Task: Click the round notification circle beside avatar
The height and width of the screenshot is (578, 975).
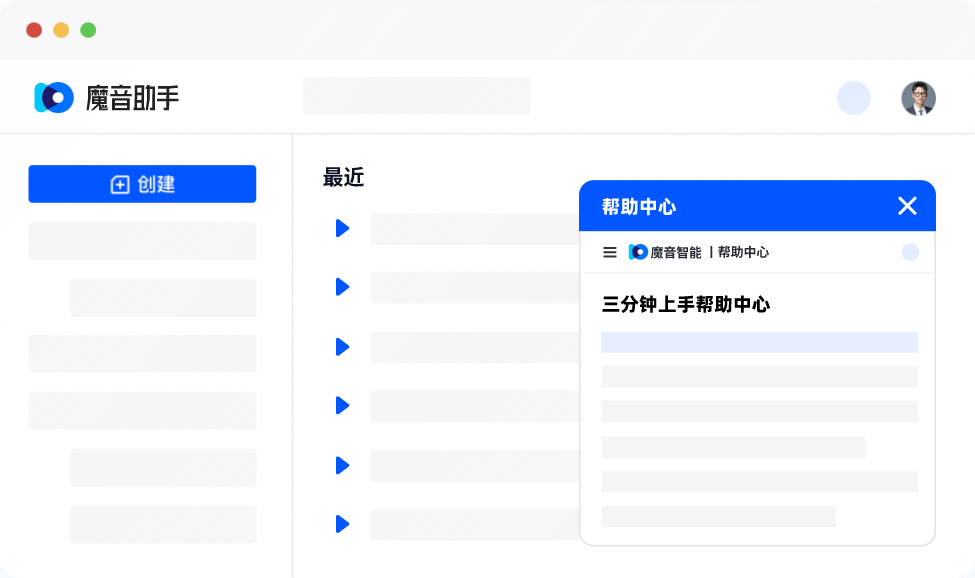Action: pos(854,98)
